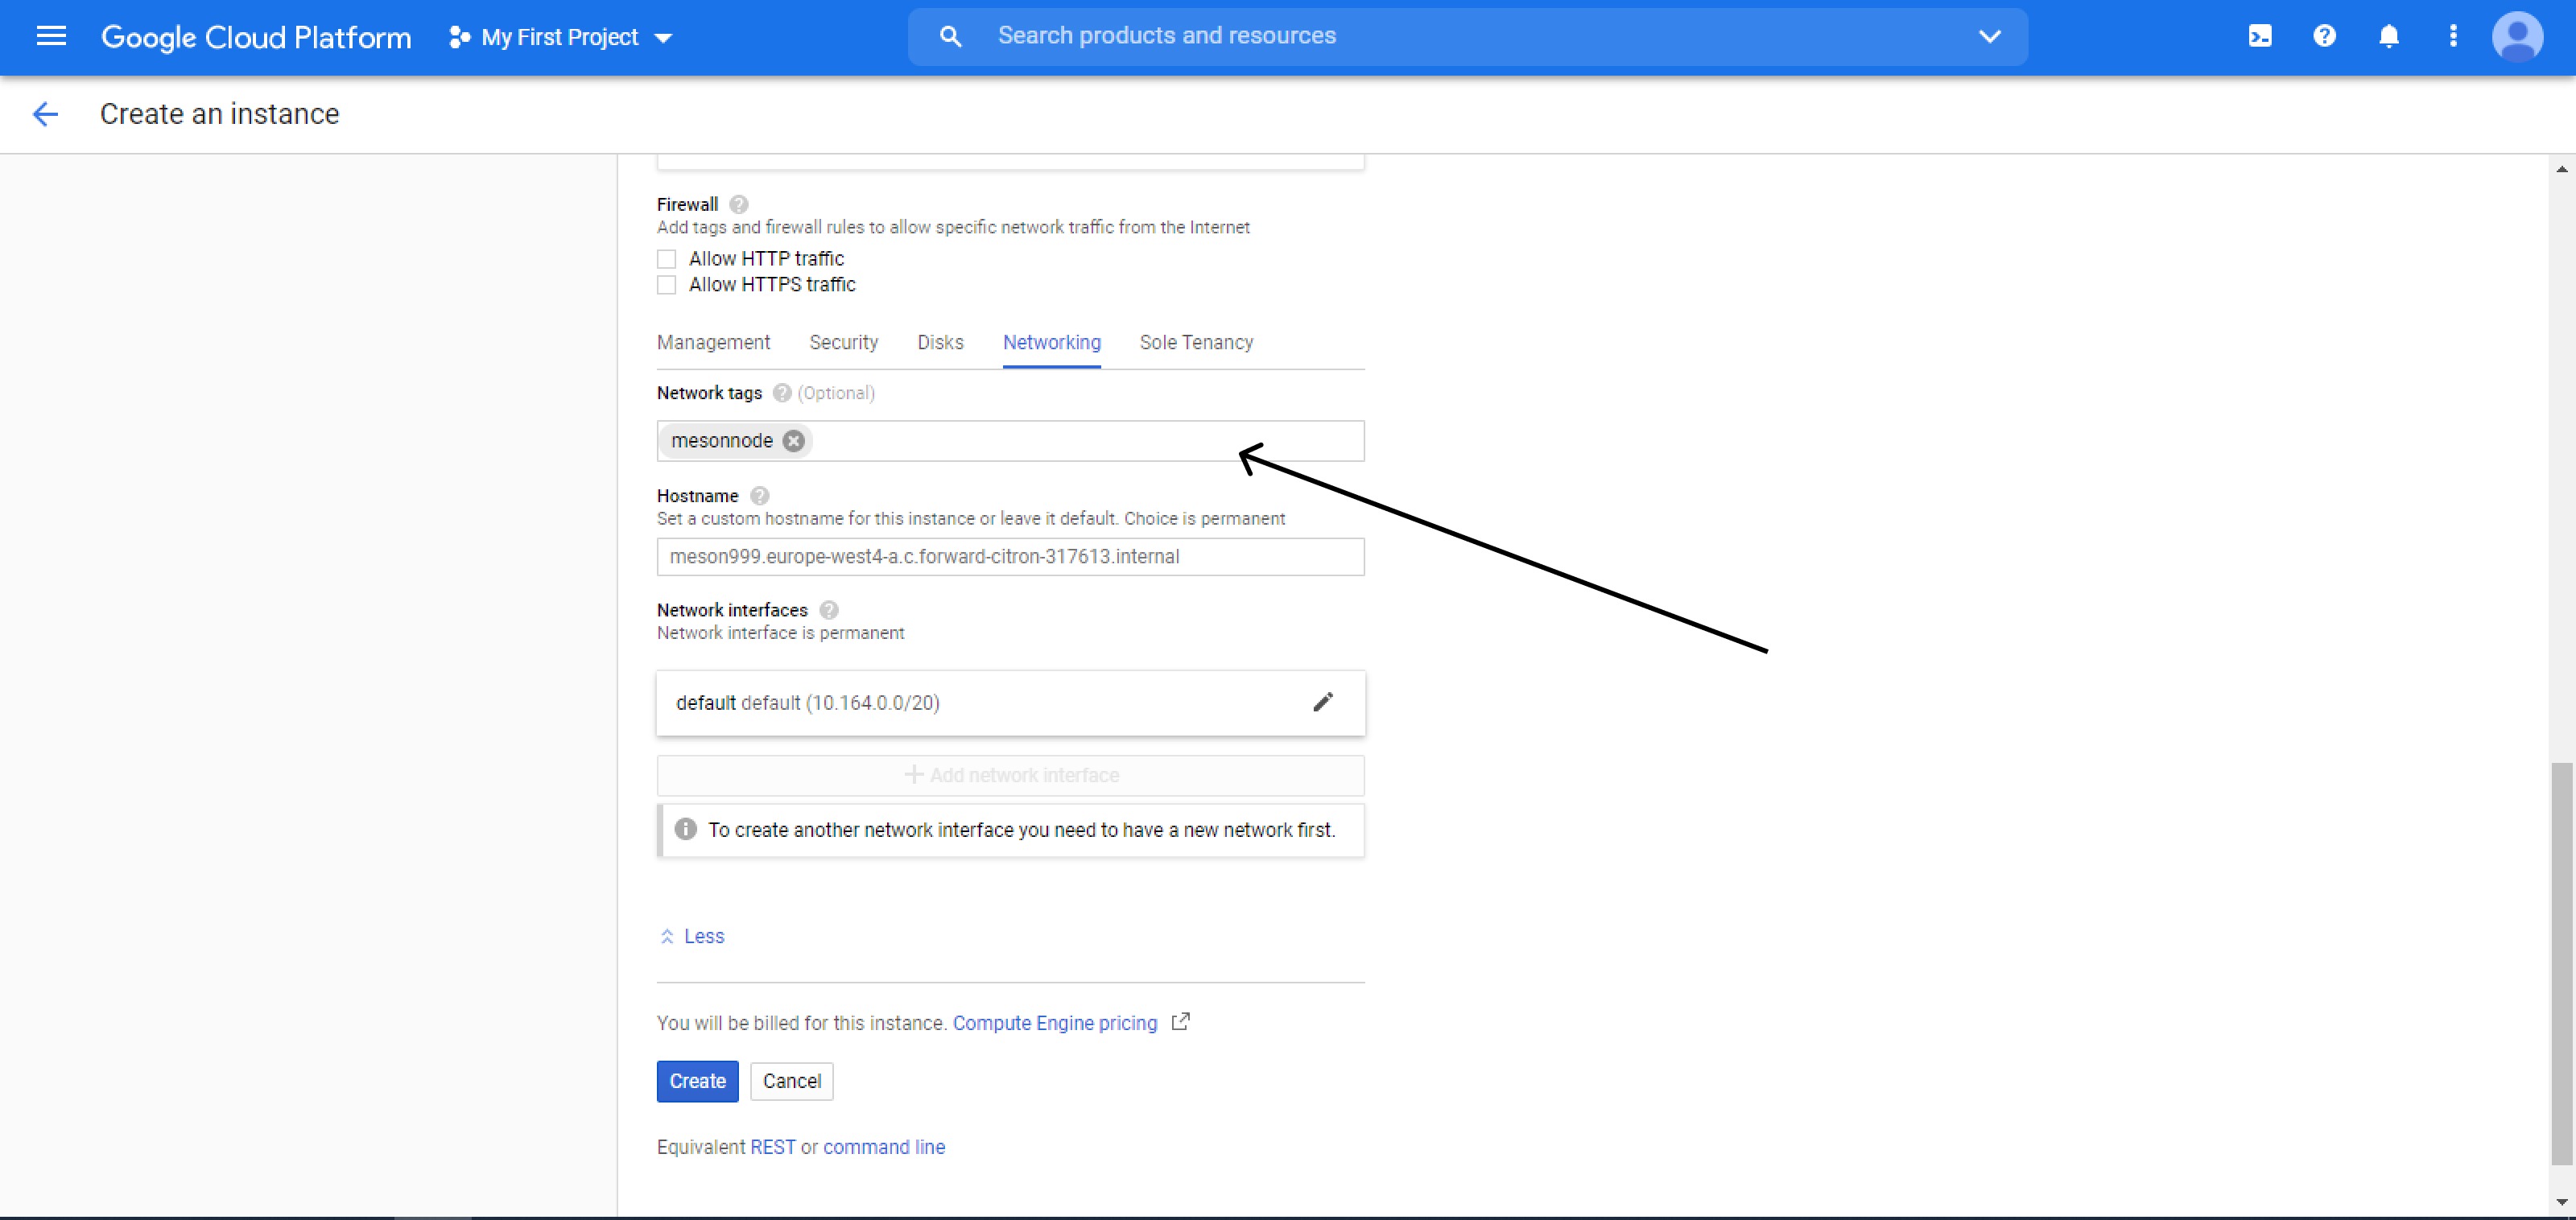Switch to the Management tab
2576x1220 pixels.
(x=713, y=343)
